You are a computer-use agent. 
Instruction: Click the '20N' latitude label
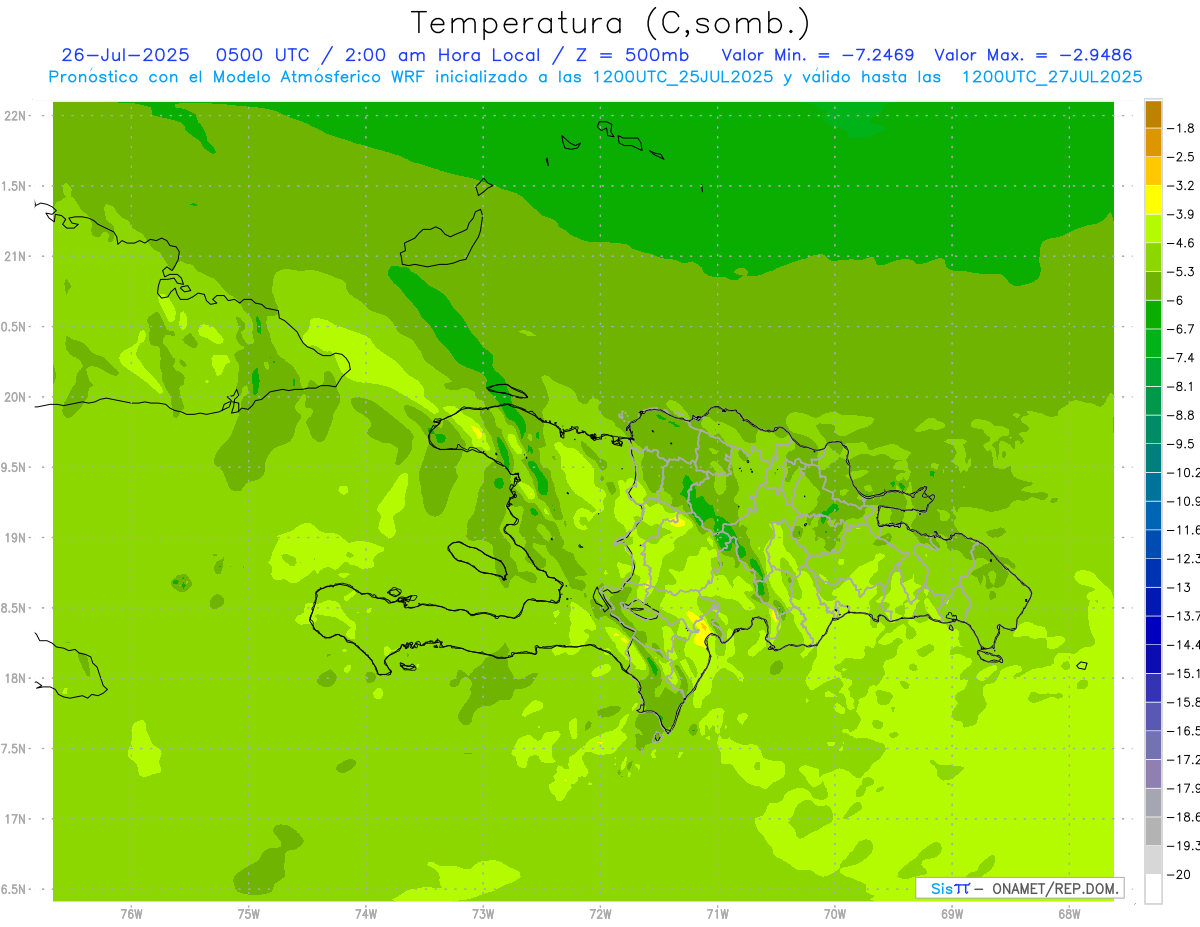15,397
